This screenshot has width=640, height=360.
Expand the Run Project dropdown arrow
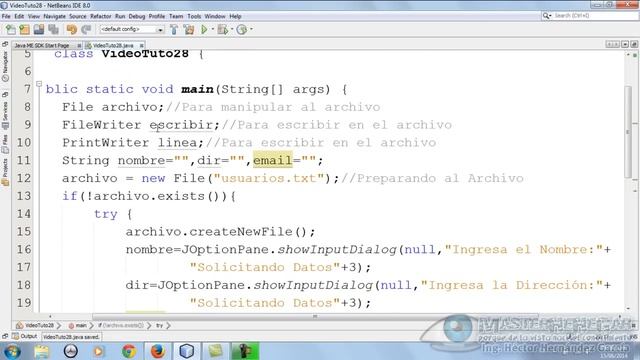pyautogui.click(x=213, y=29)
